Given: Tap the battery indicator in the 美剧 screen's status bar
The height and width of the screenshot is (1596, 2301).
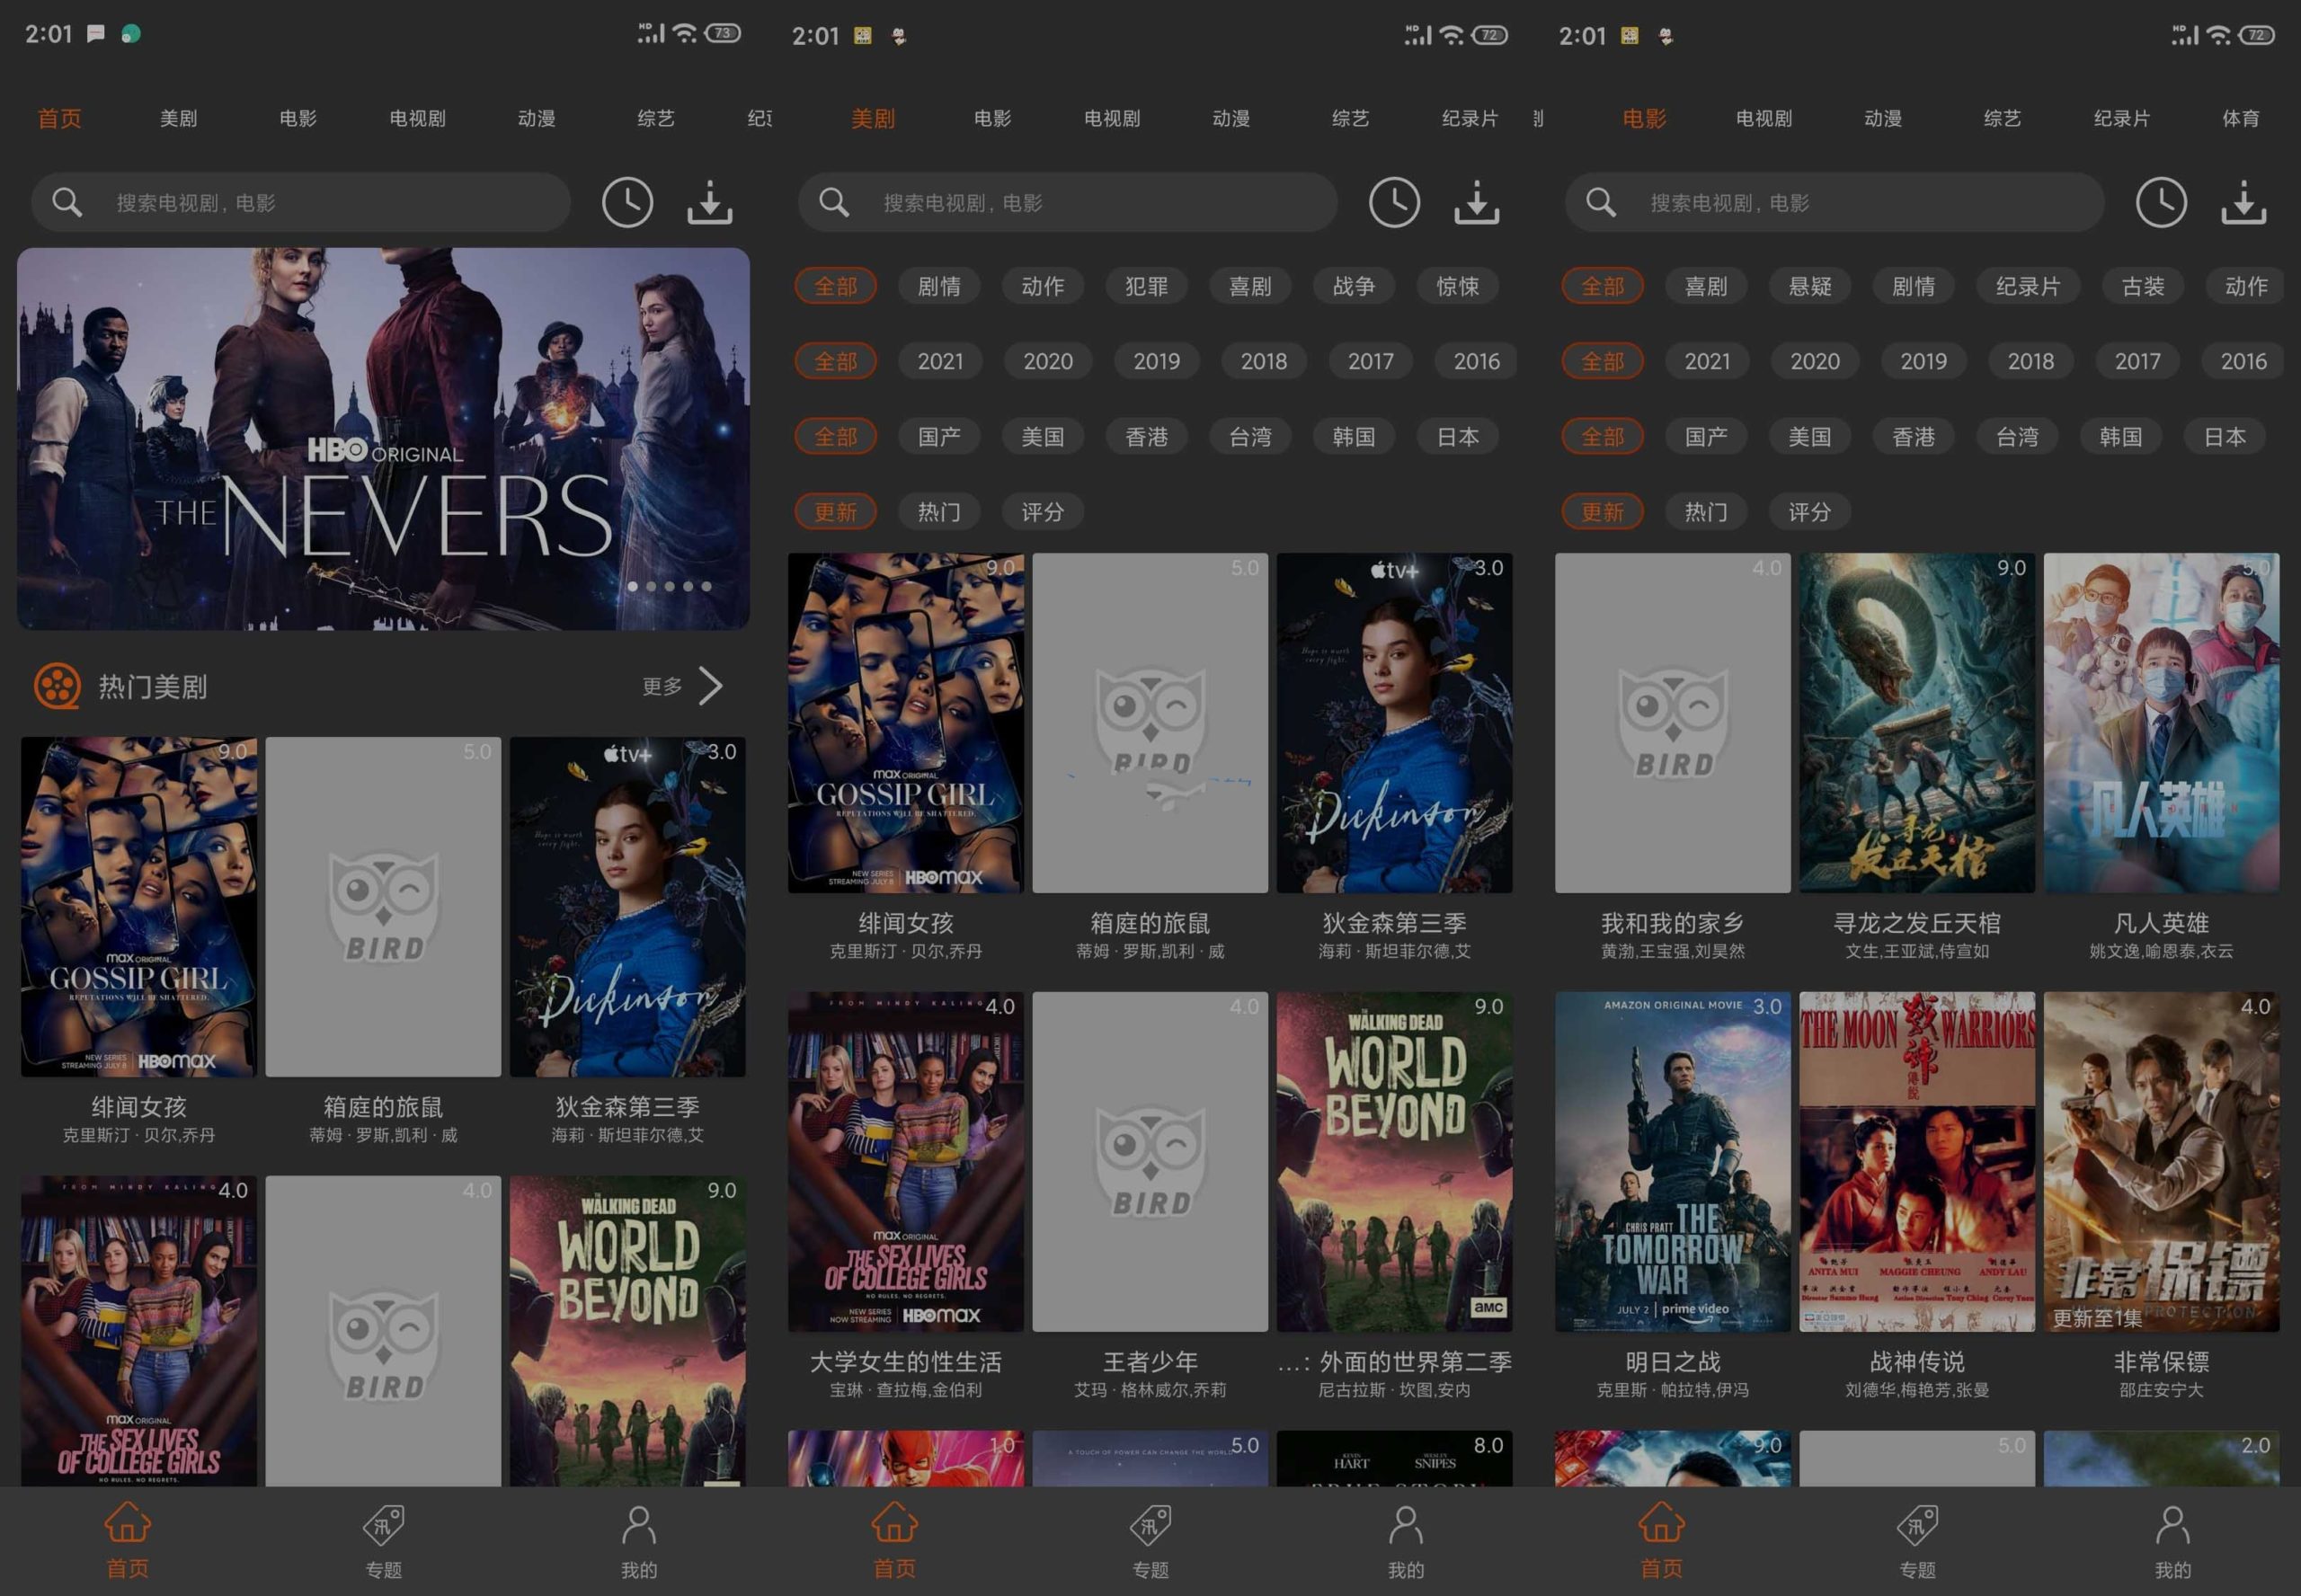Looking at the screenshot, I should pyautogui.click(x=1489, y=35).
